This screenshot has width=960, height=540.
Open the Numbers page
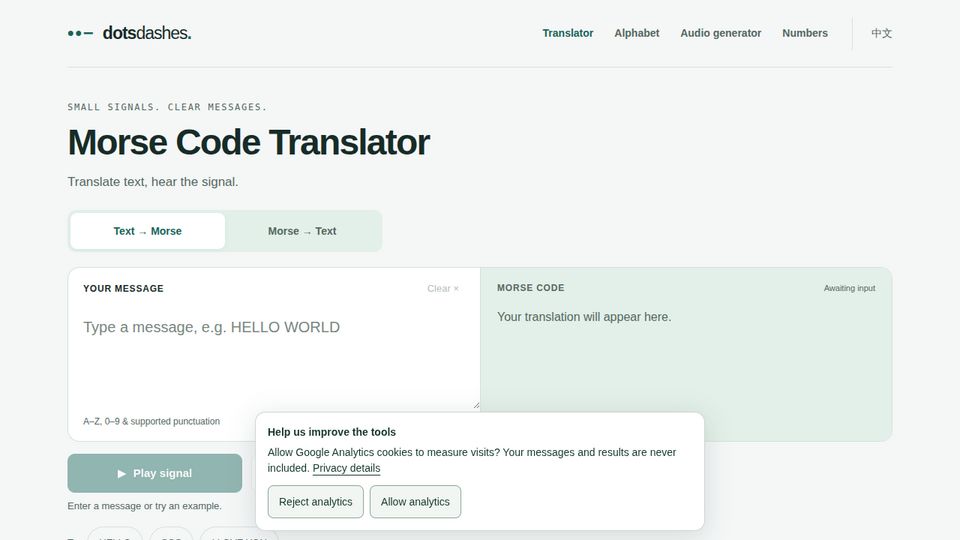coord(804,33)
